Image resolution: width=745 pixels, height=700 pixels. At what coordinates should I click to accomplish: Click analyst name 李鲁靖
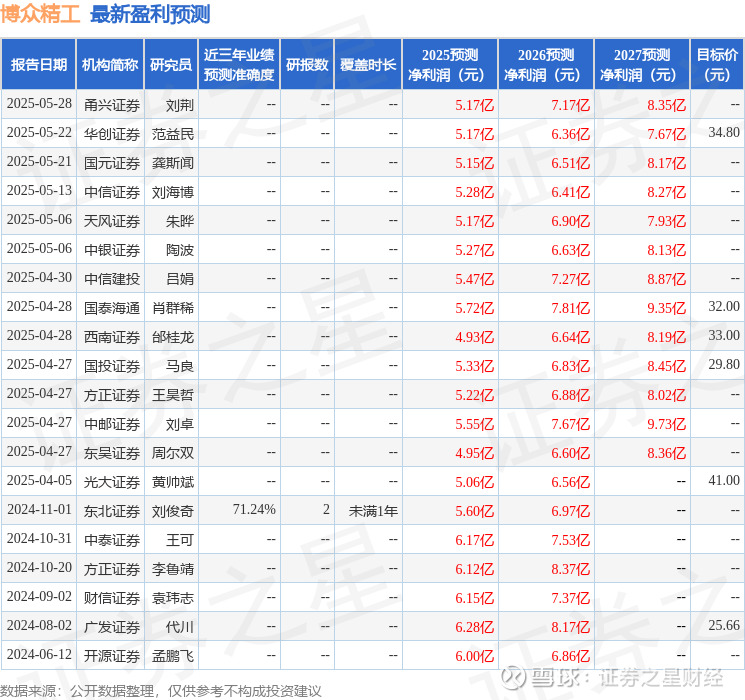[x=173, y=569]
